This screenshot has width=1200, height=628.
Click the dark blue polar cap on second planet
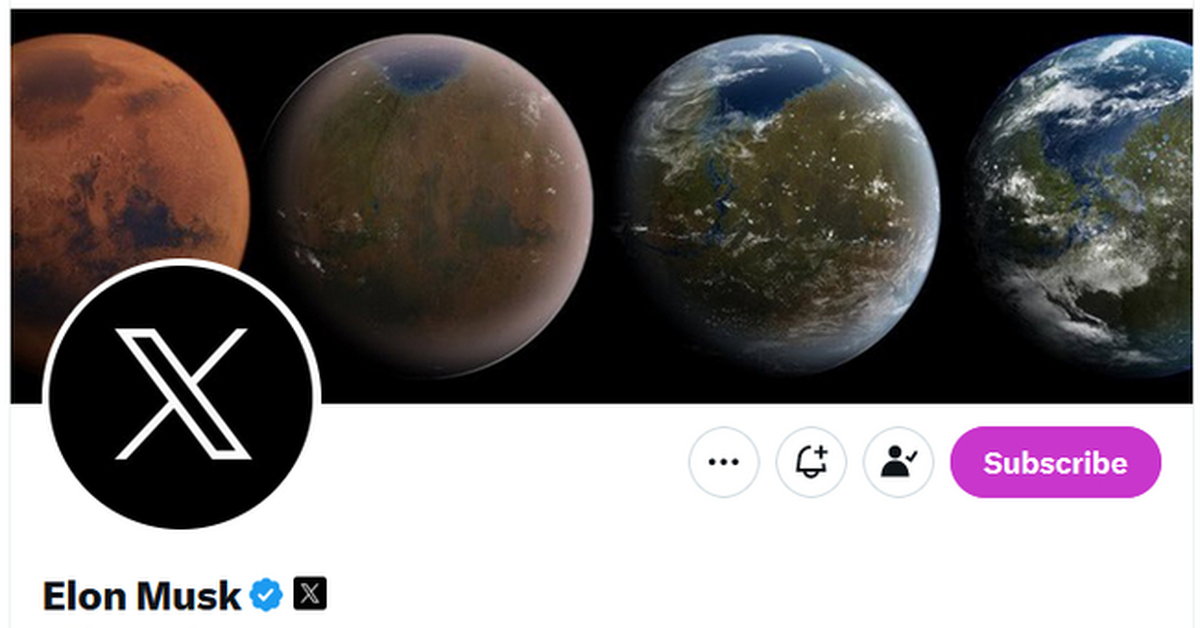[421, 70]
